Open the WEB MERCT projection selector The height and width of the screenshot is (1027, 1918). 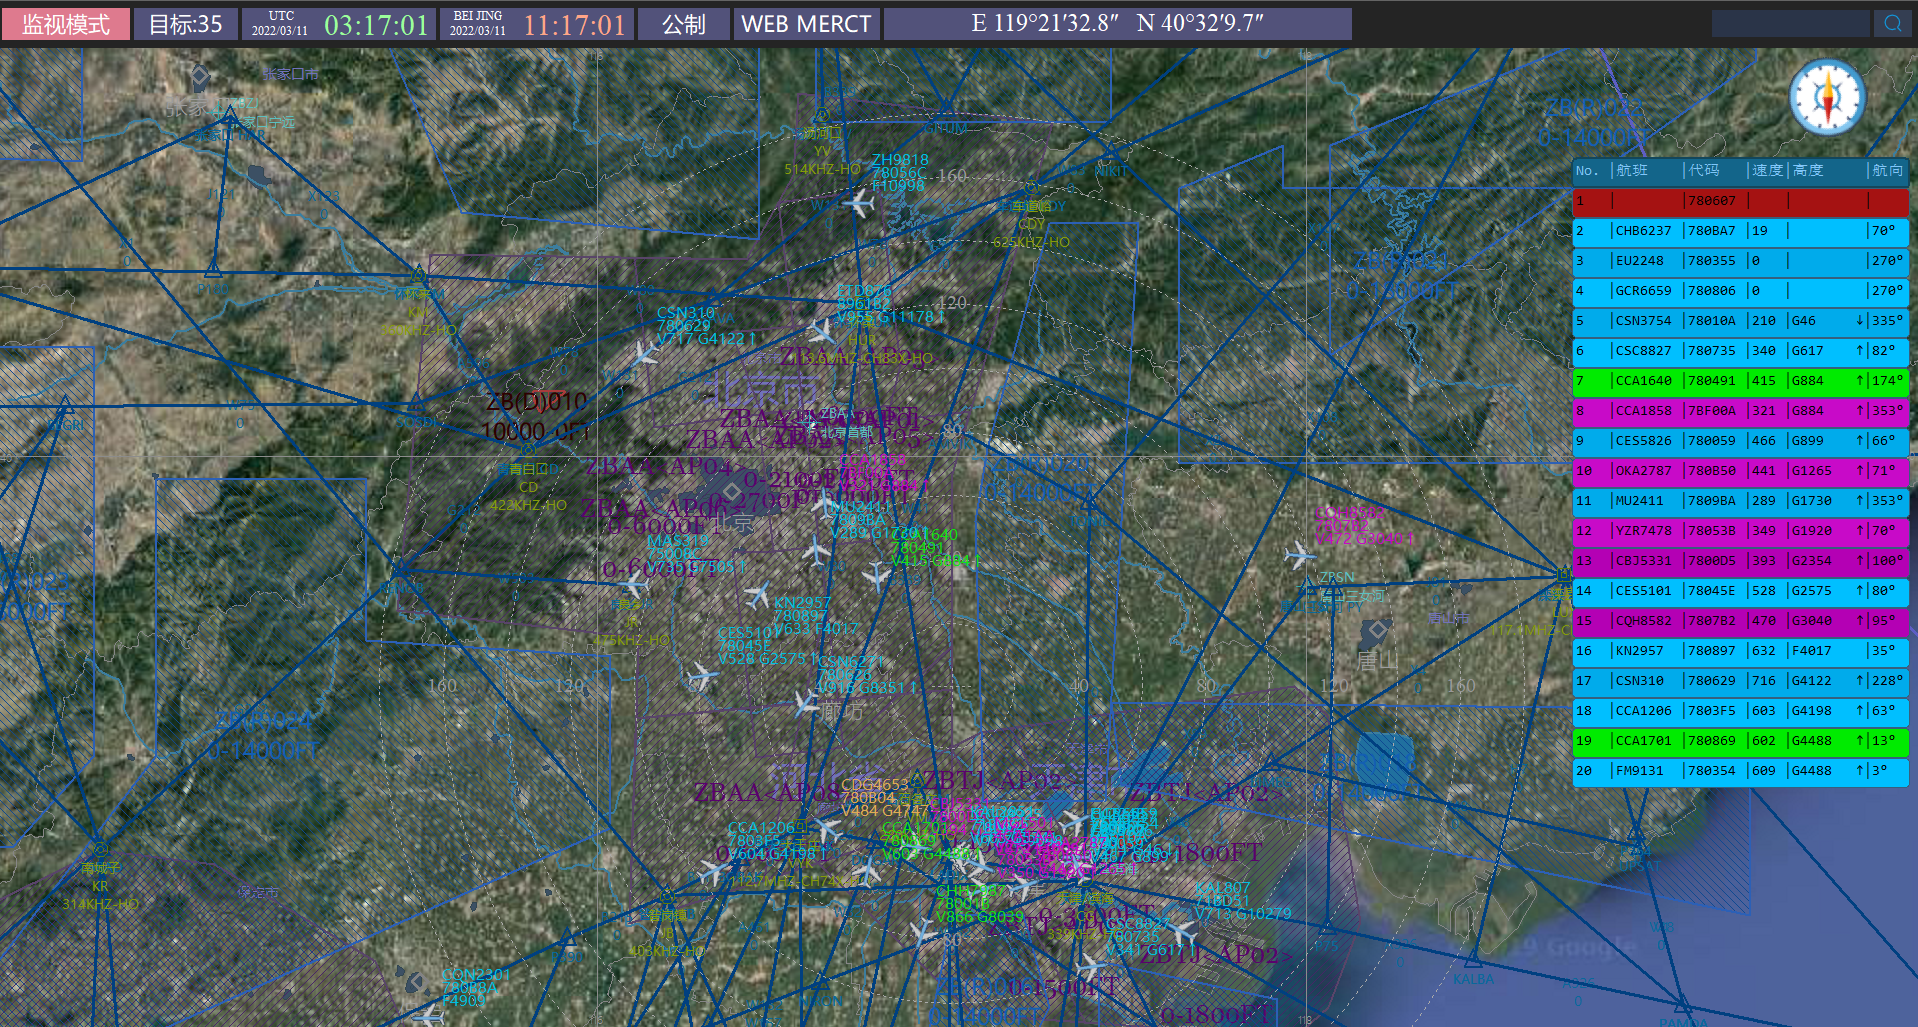pyautogui.click(x=806, y=24)
